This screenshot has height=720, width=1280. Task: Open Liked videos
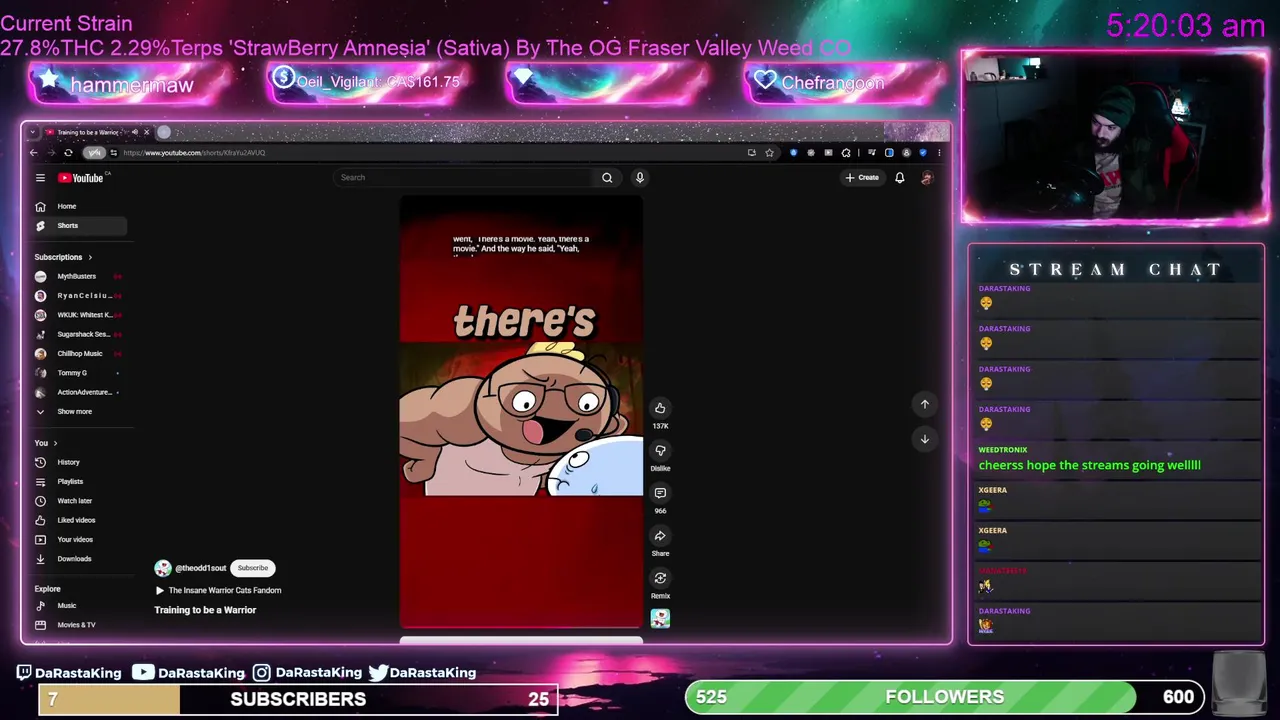tap(78, 520)
